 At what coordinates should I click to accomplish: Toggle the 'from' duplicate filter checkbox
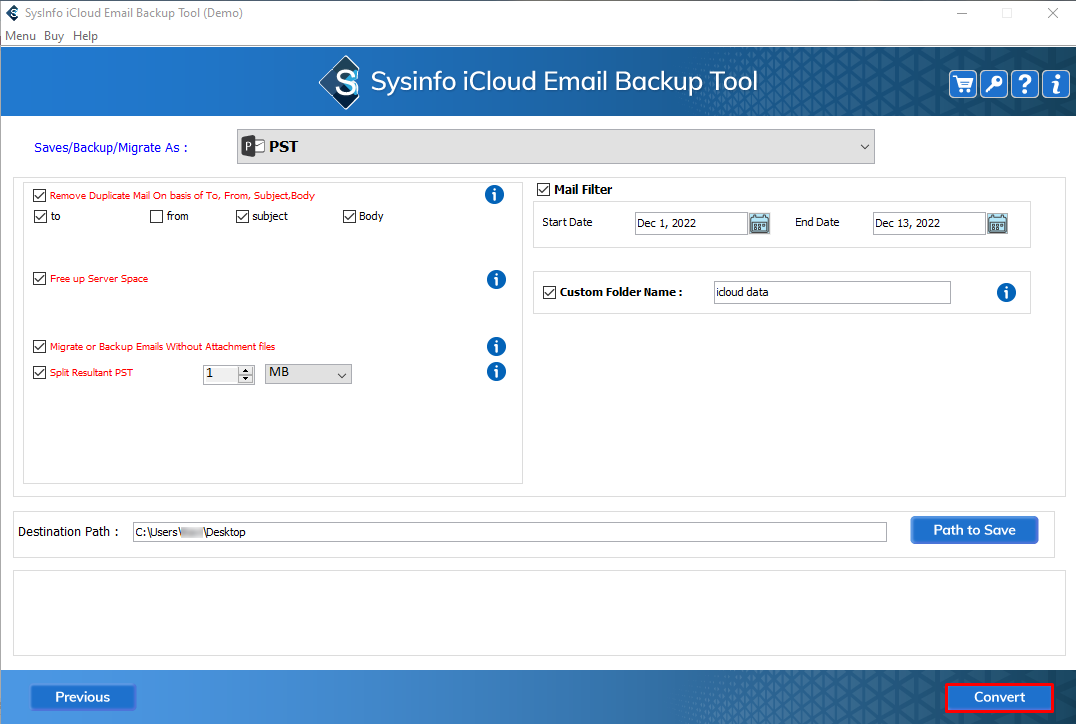click(x=157, y=216)
